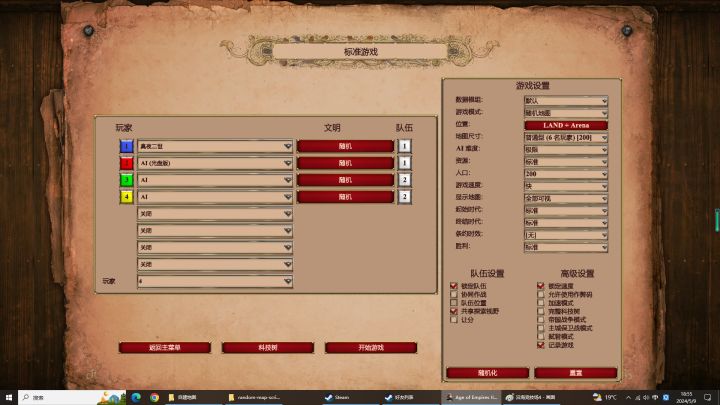Open the taskbar clock and date
This screenshot has width=720, height=405.
pos(686,397)
